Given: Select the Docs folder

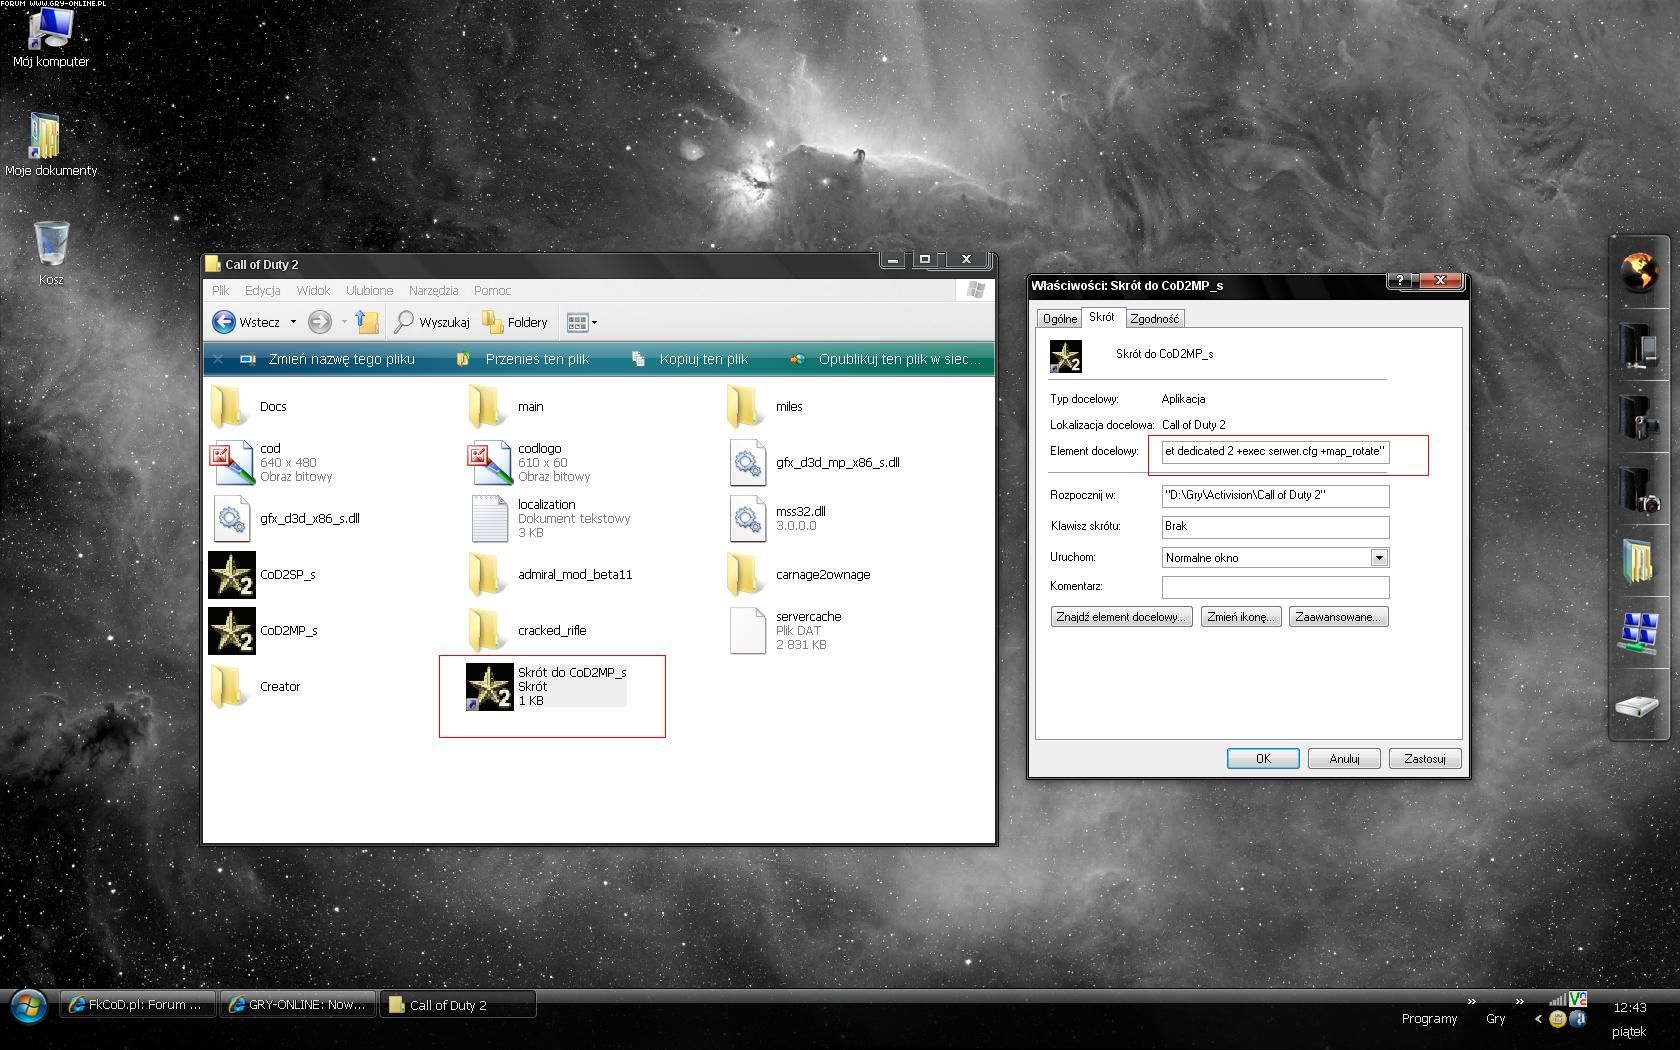Looking at the screenshot, I should click(248, 407).
